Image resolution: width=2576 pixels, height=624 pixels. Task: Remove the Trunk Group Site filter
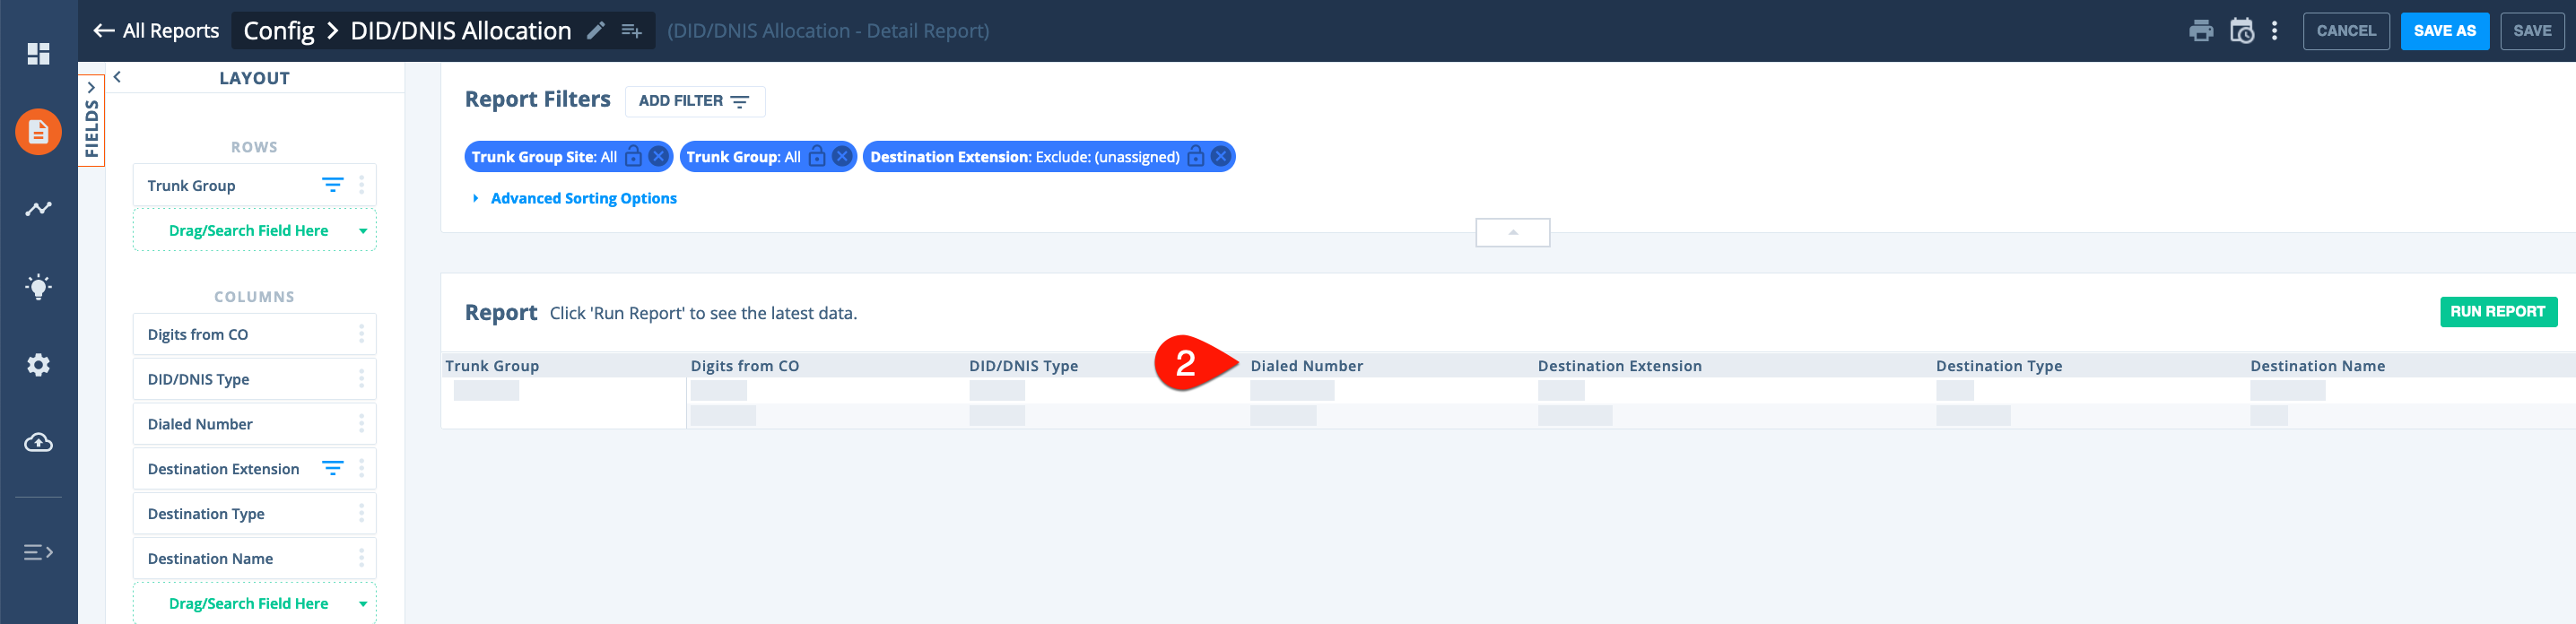pos(658,157)
